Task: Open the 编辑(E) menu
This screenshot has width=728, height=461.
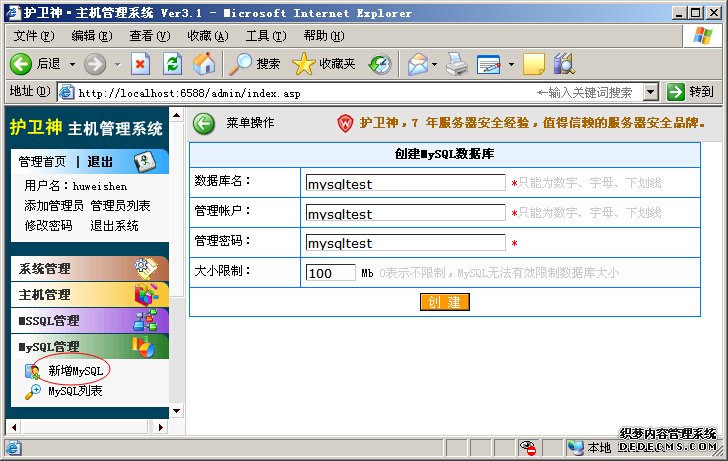Action: click(92, 36)
